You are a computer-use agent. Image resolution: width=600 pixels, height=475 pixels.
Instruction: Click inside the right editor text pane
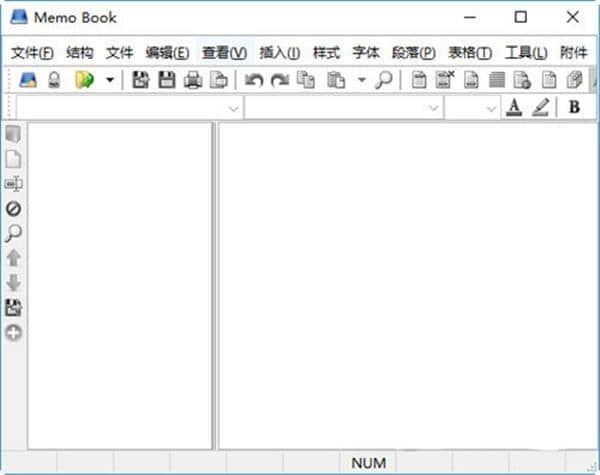click(x=407, y=286)
